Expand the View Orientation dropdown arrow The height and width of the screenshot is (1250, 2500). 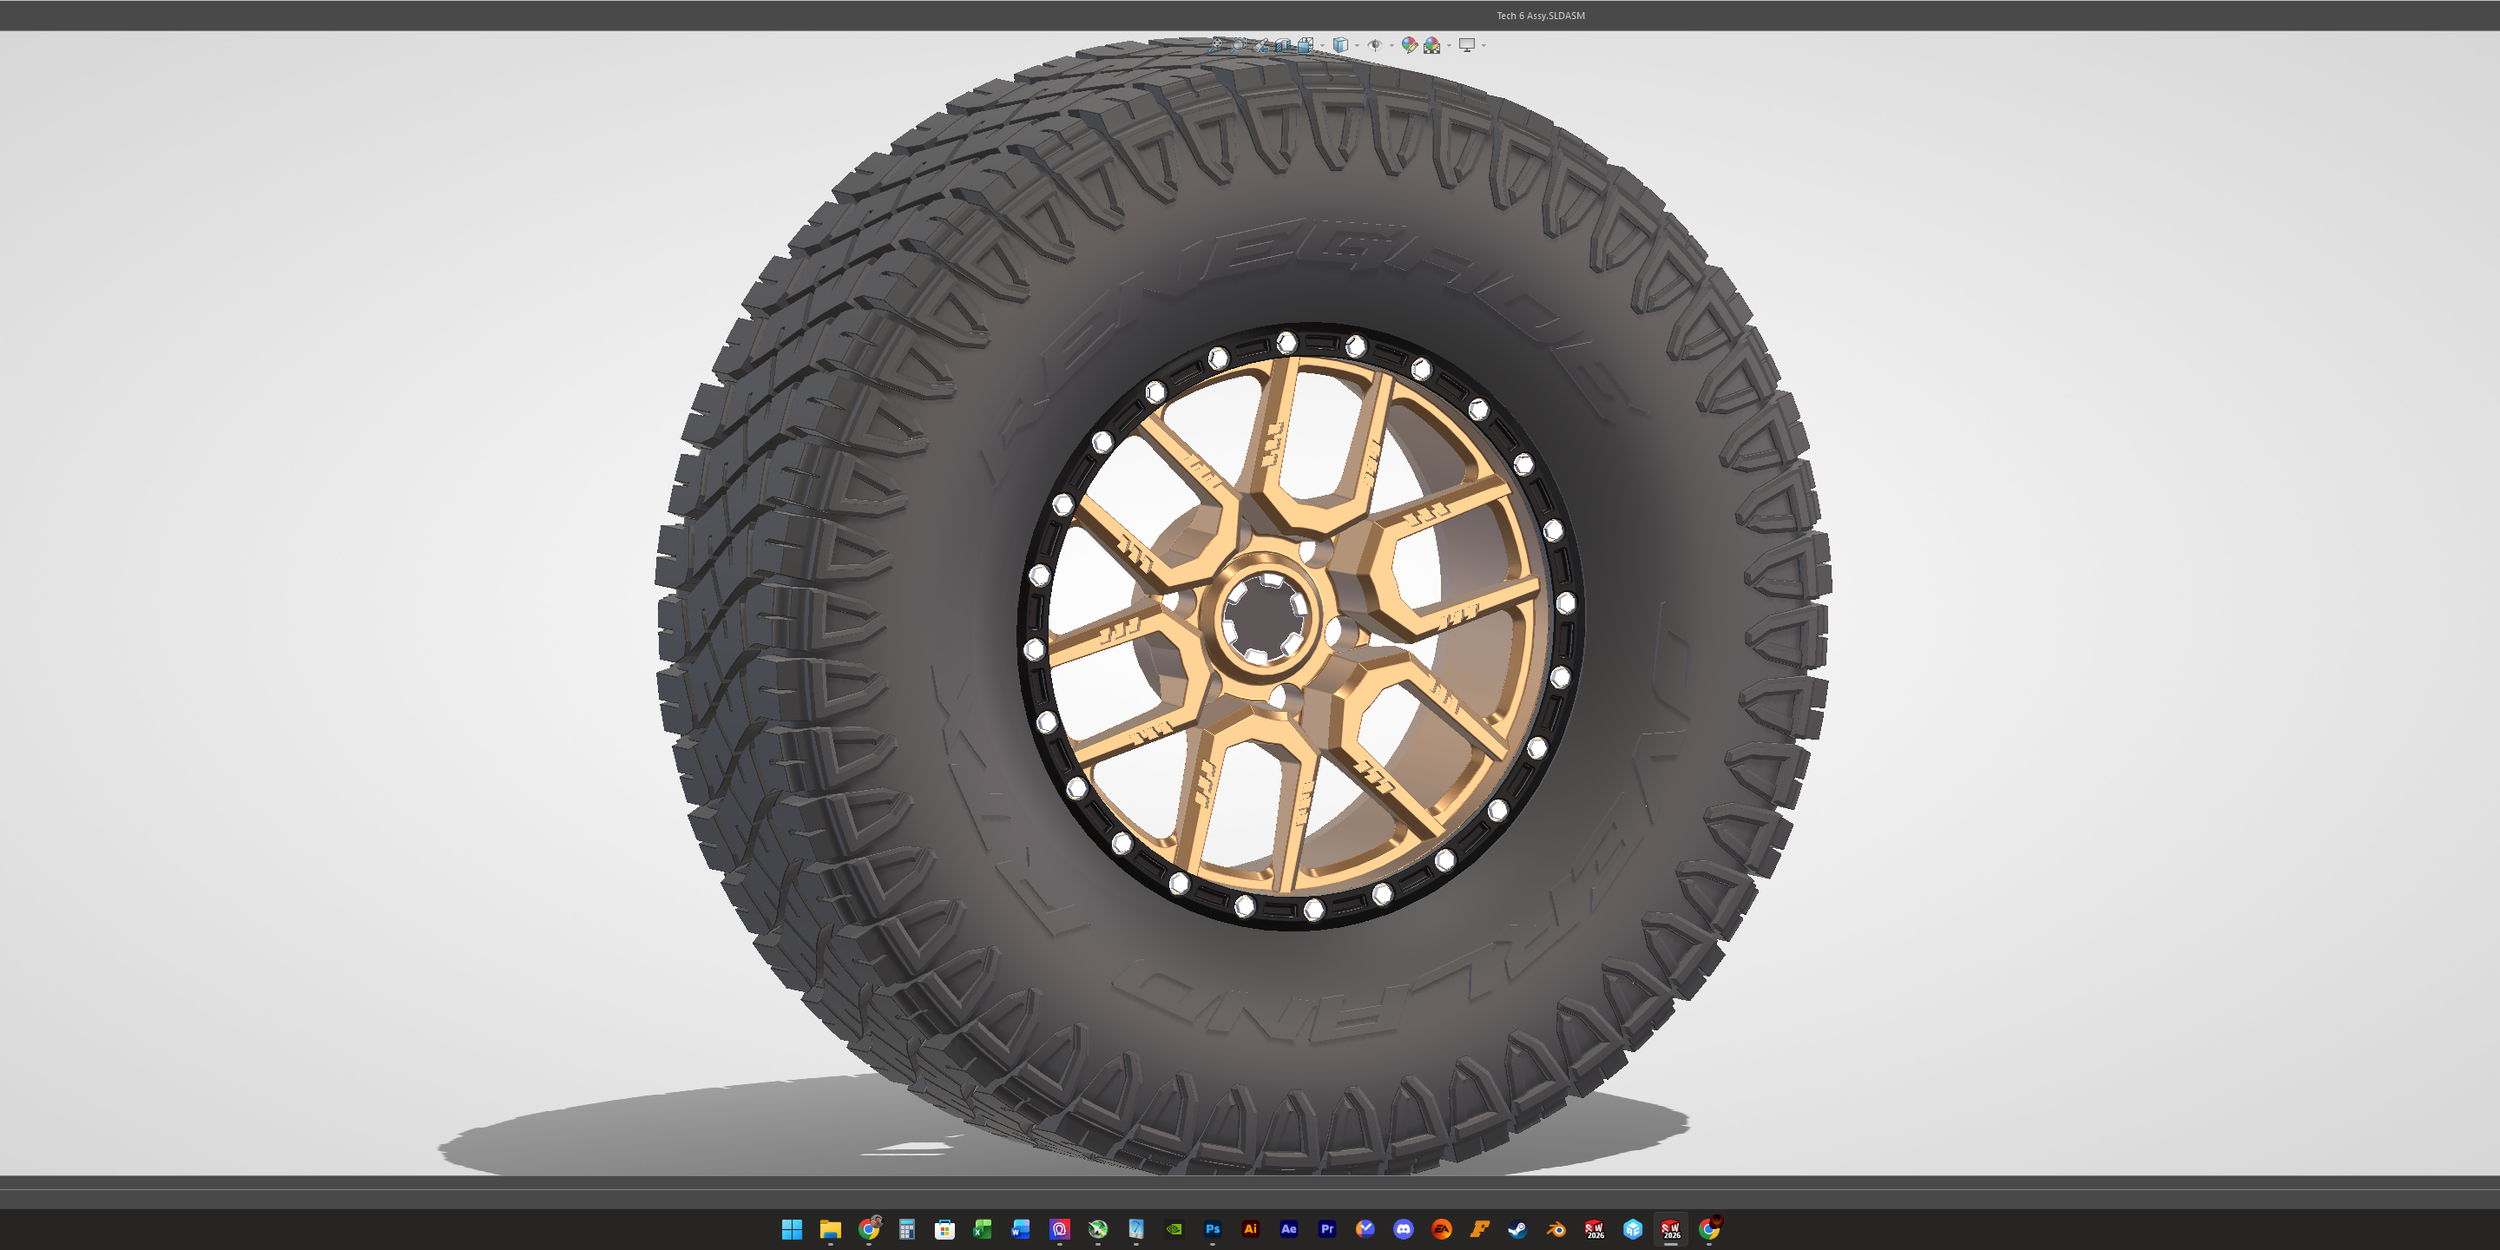(1322, 45)
